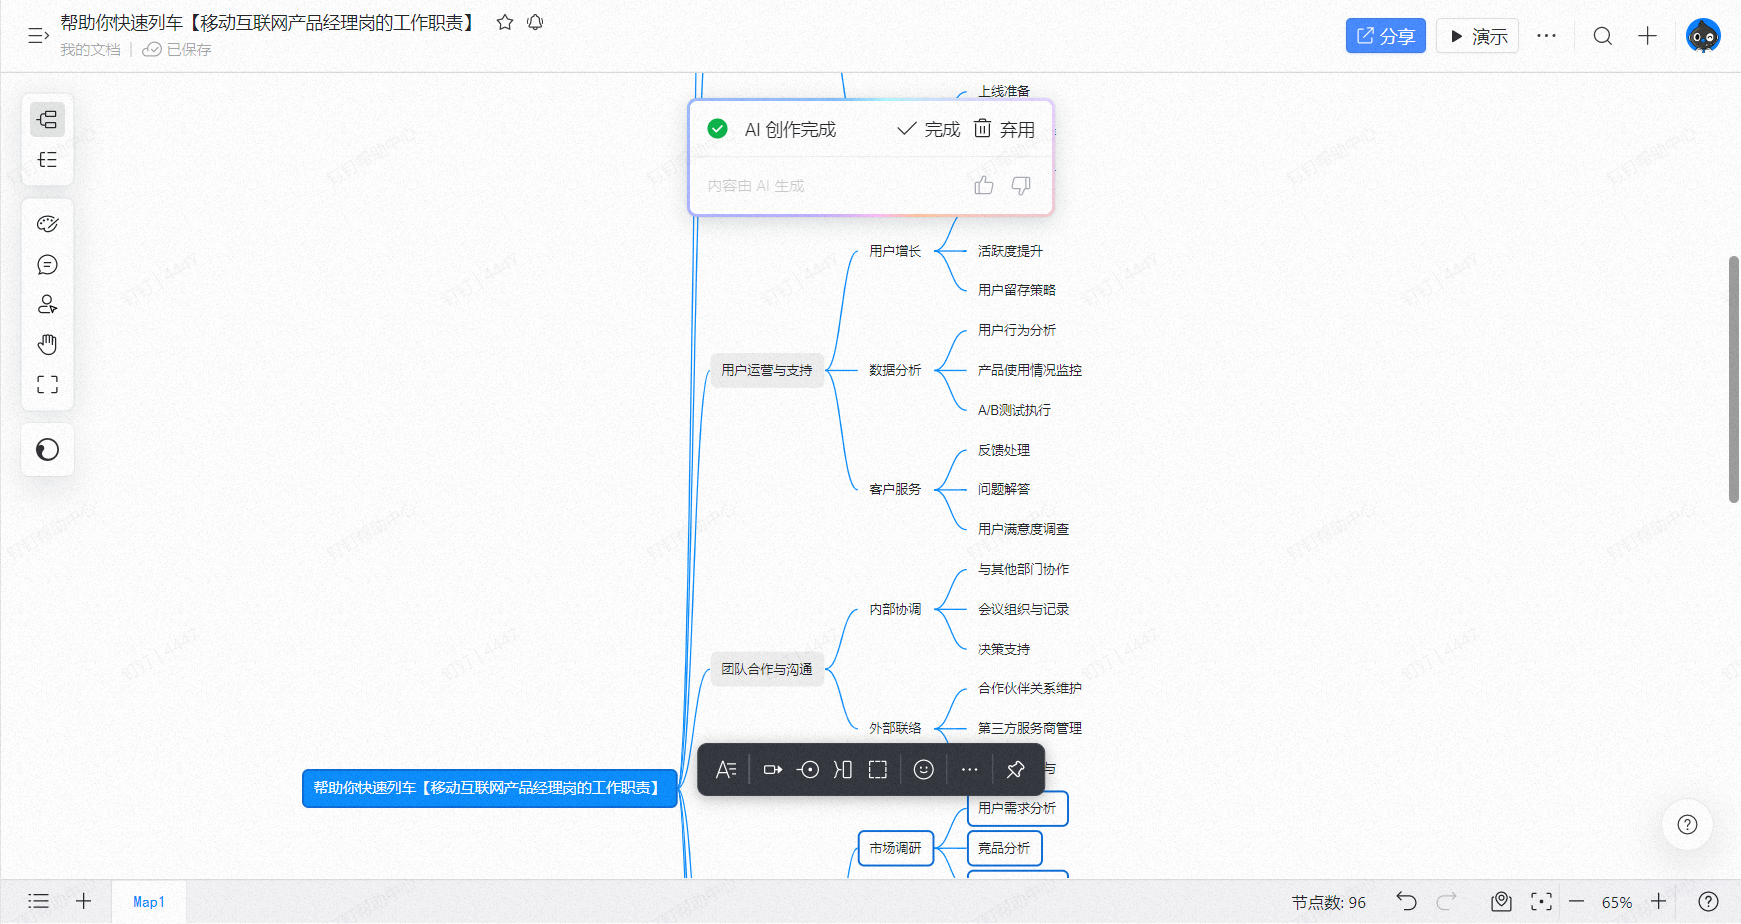Activate hand pan tool
This screenshot has width=1741, height=924.
pyautogui.click(x=47, y=344)
